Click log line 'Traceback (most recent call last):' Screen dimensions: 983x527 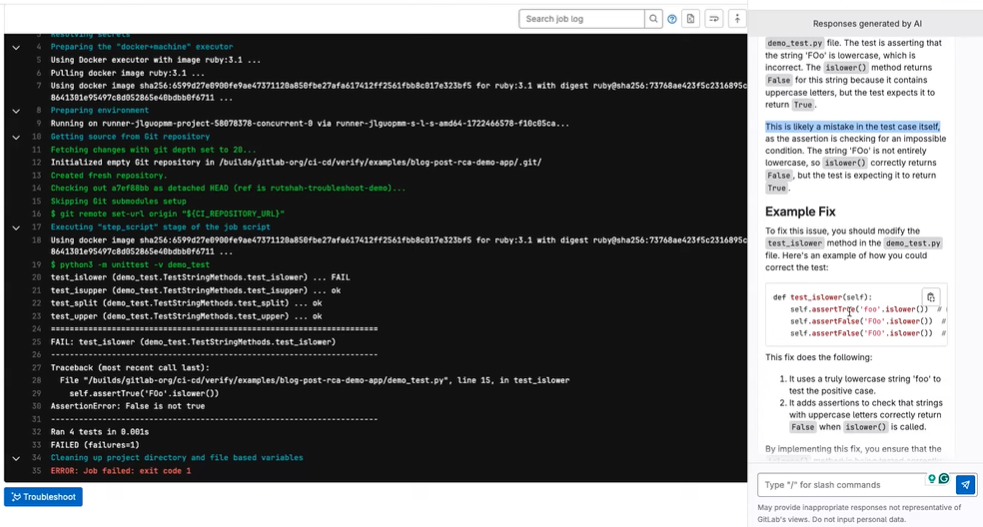pyautogui.click(x=130, y=368)
